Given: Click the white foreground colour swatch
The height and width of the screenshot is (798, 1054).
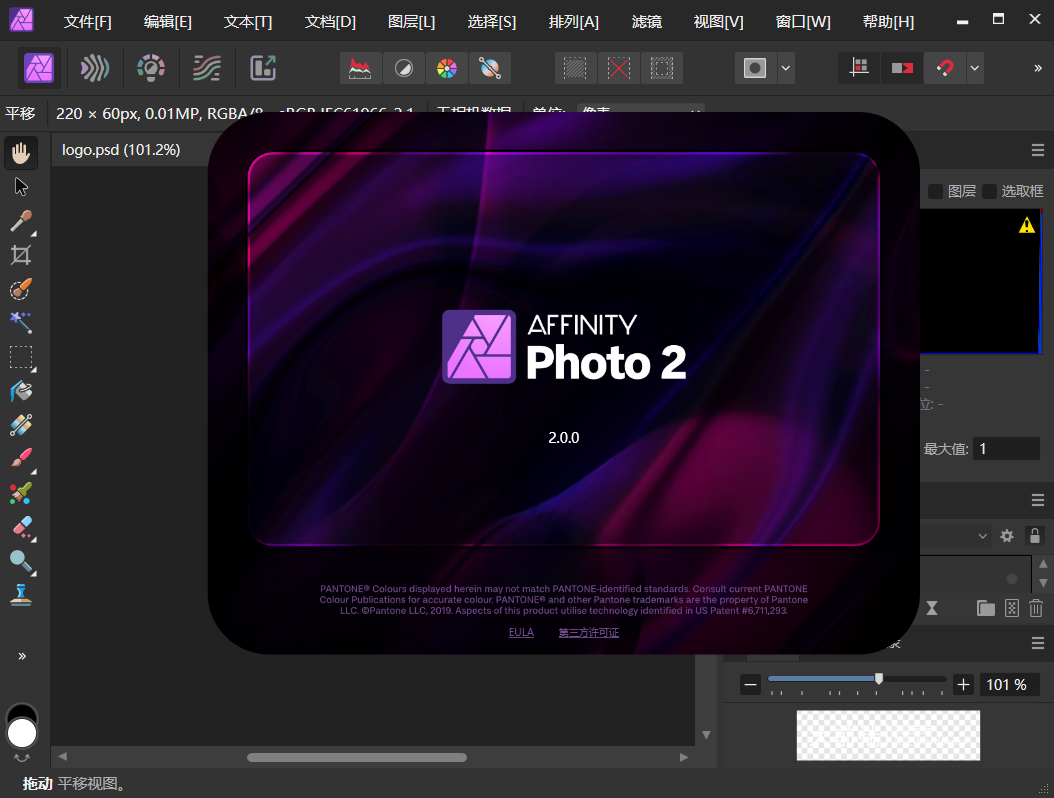Looking at the screenshot, I should click(22, 733).
